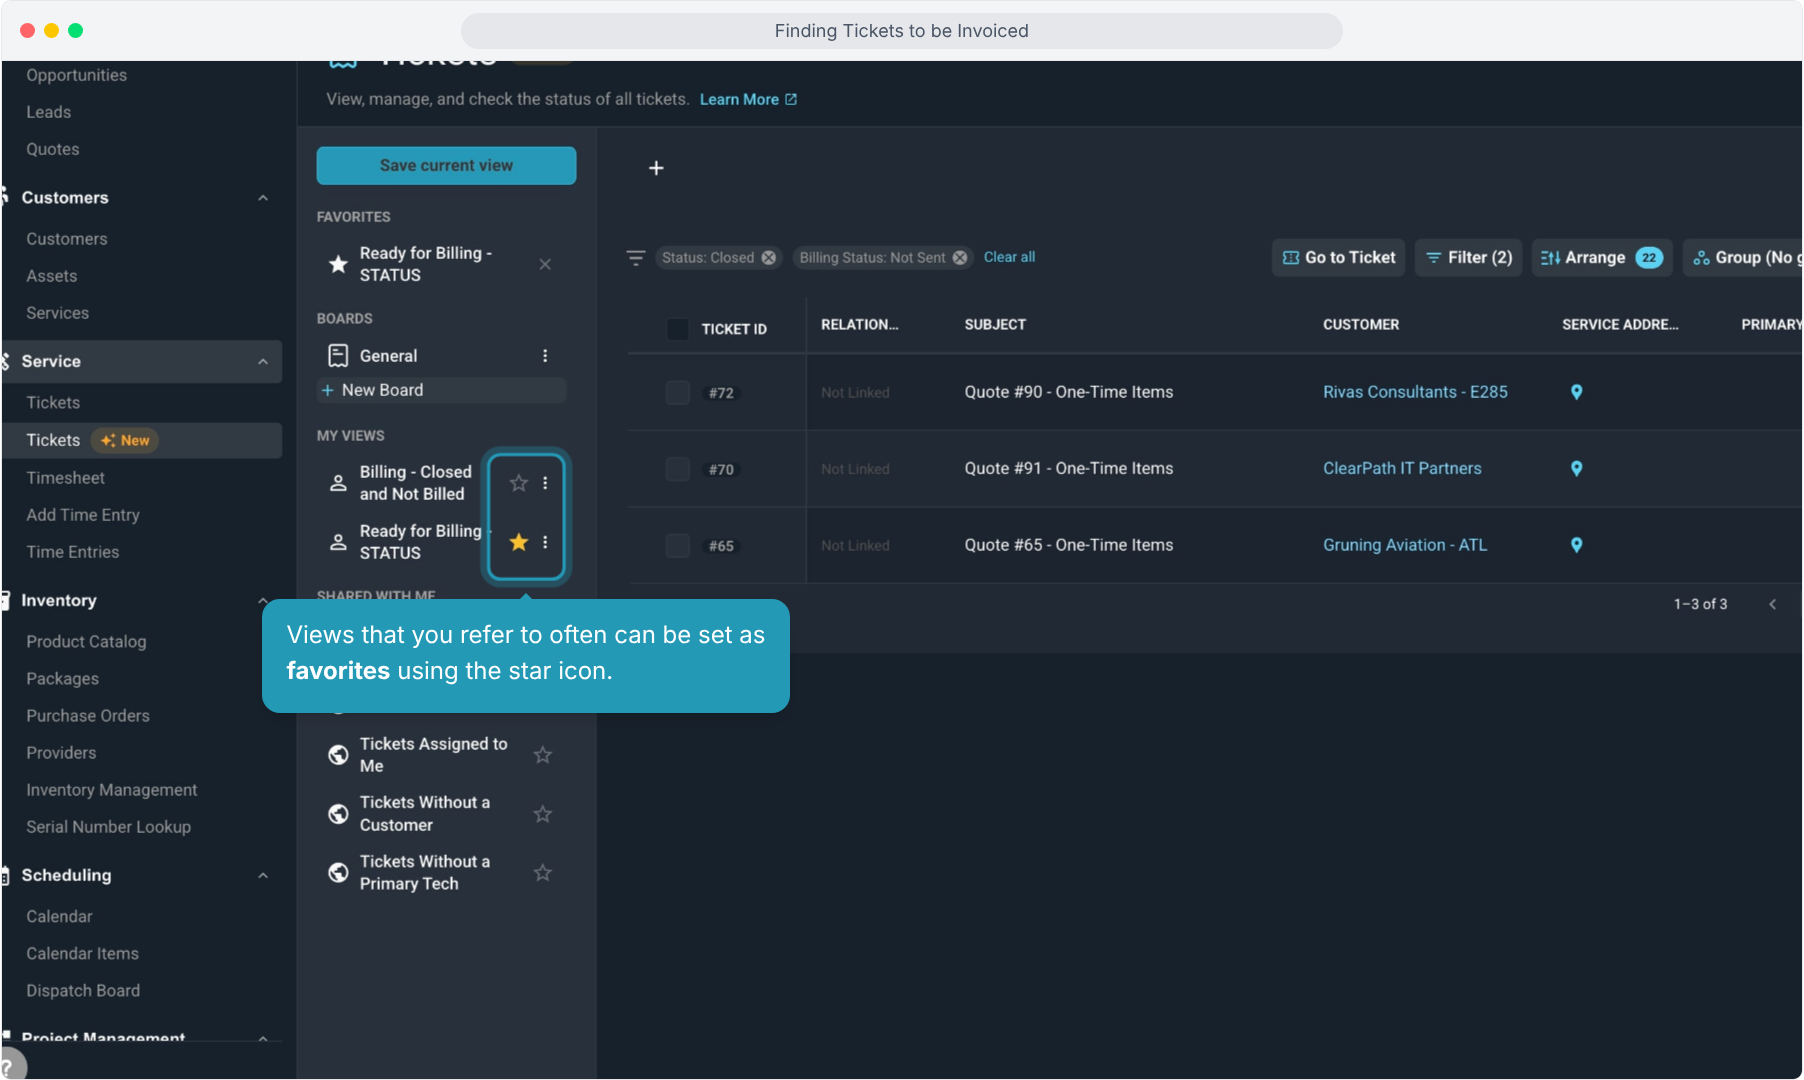Image resolution: width=1804 pixels, height=1080 pixels.
Task: Go to Product Catalog
Action: click(86, 642)
